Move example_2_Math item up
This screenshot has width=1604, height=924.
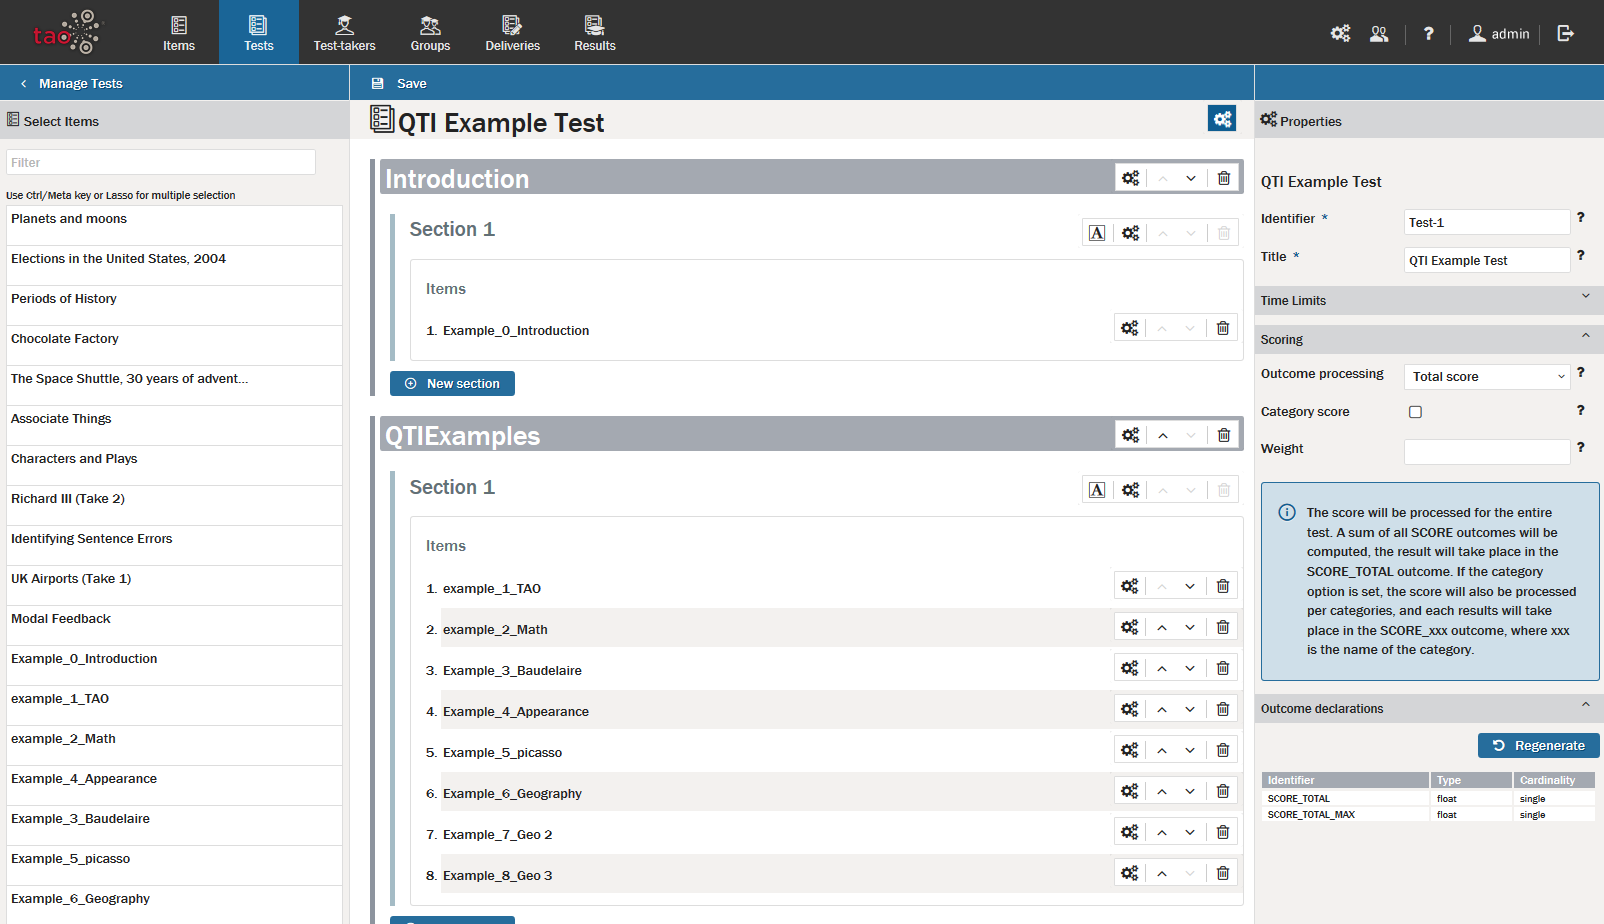click(1162, 628)
